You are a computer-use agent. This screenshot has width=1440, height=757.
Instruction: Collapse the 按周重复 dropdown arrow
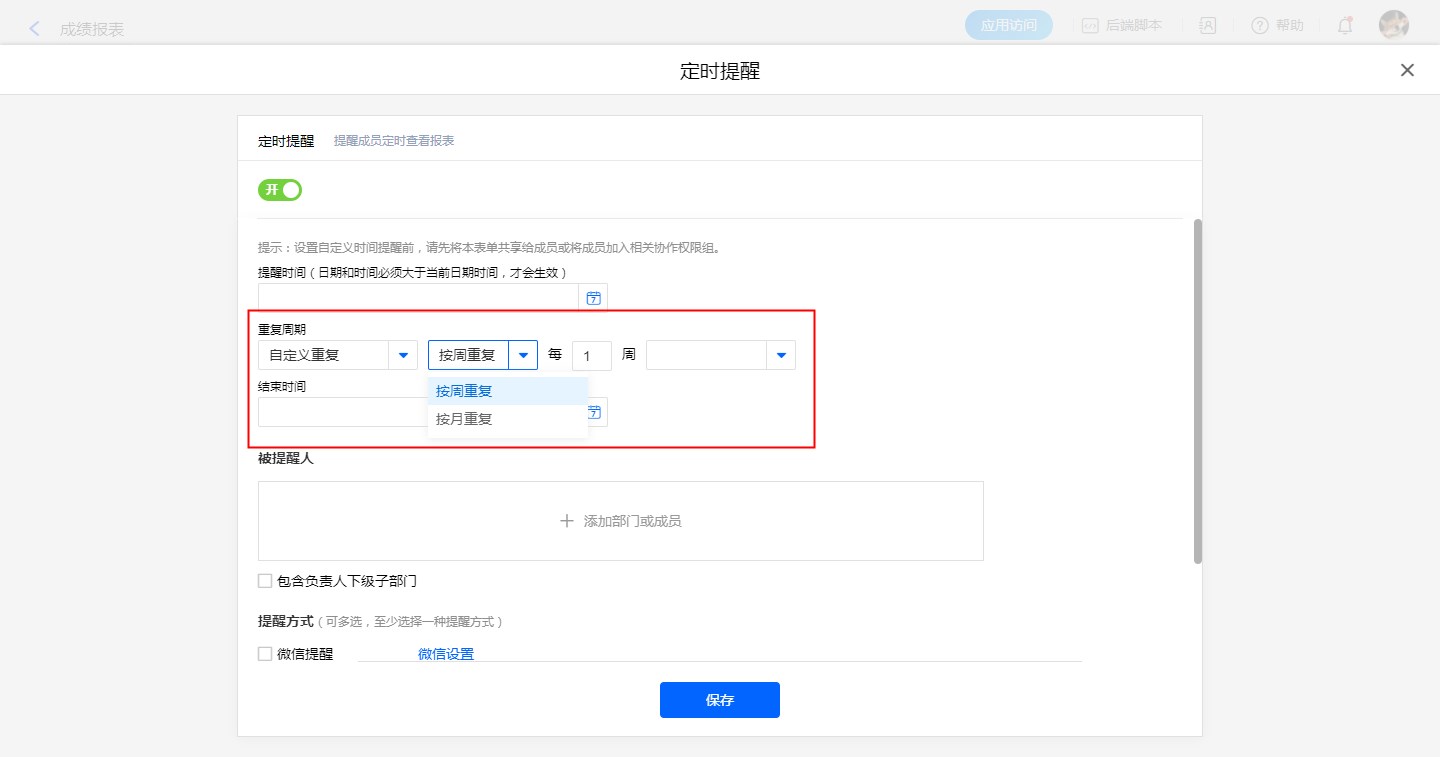tap(523, 355)
